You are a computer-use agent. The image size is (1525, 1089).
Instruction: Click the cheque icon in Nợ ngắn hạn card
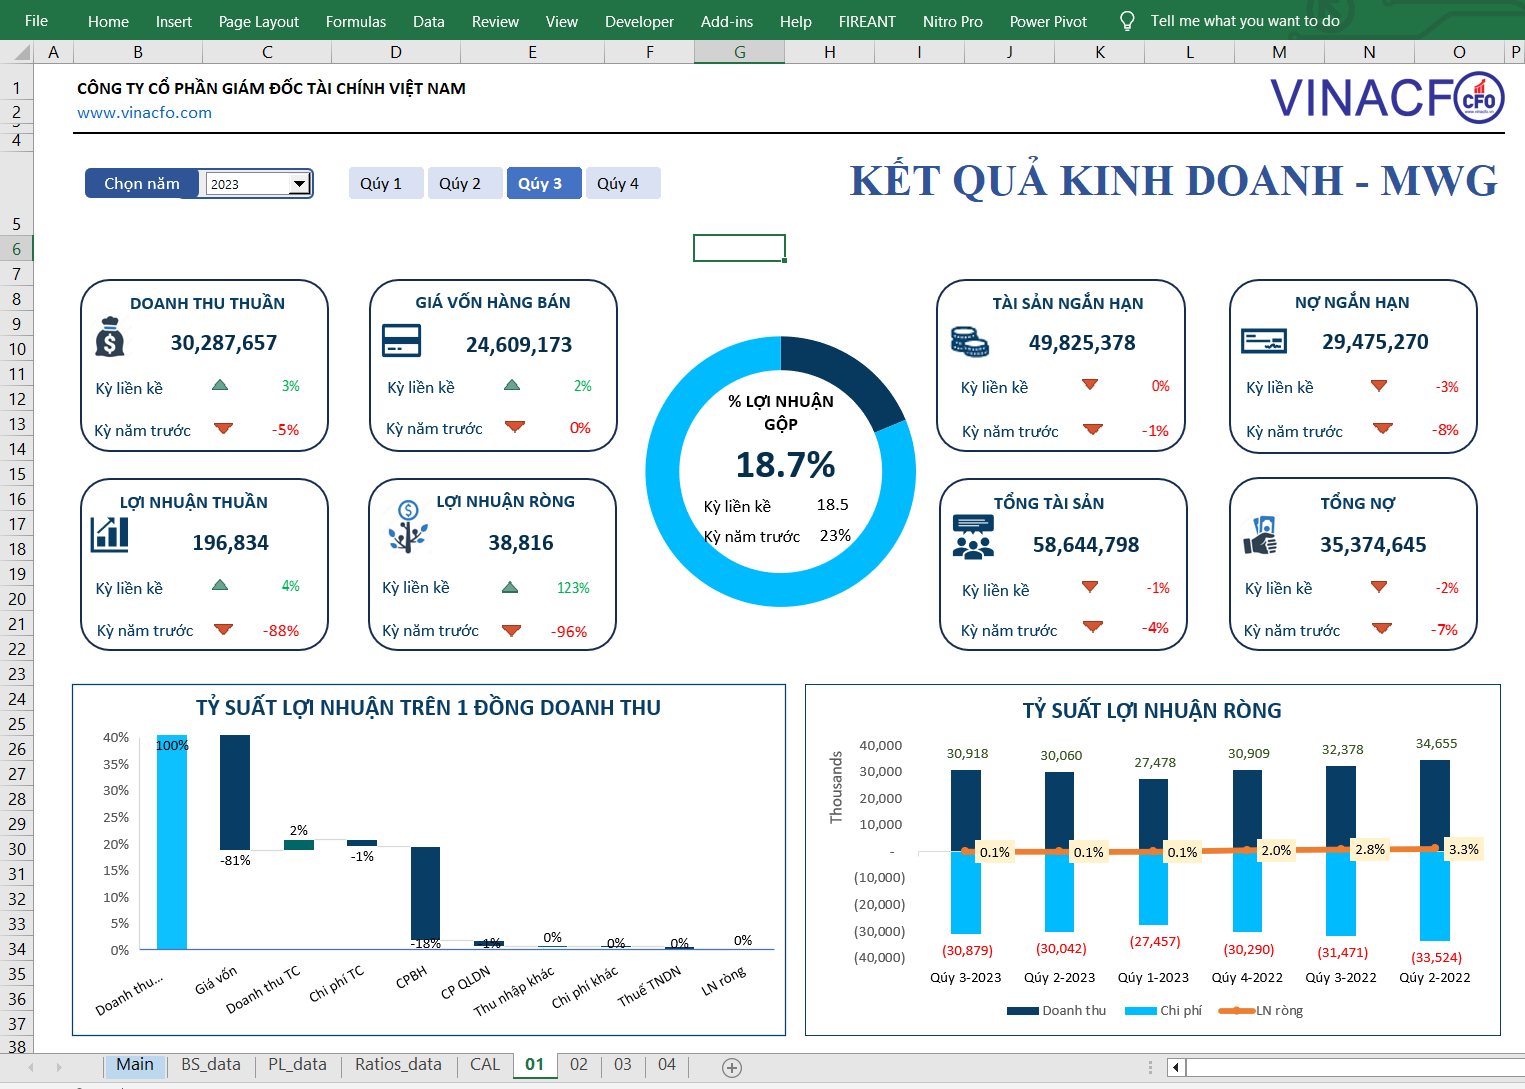pos(1264,341)
